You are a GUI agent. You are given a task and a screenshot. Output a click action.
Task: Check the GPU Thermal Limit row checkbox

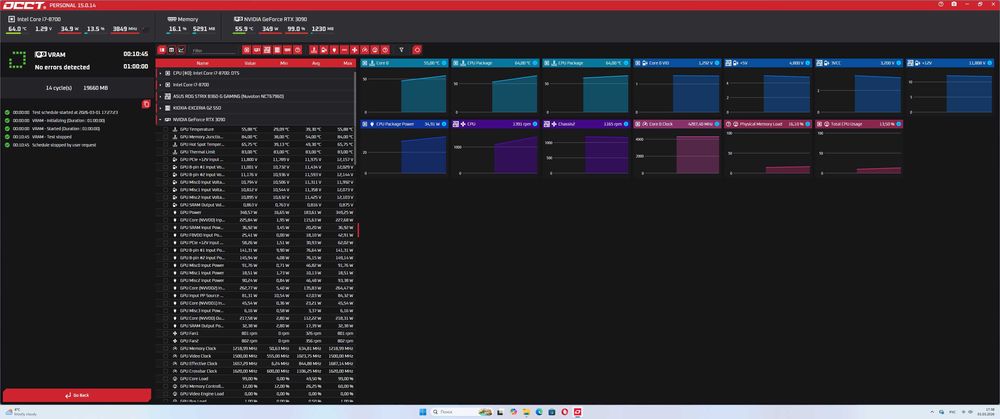click(166, 152)
